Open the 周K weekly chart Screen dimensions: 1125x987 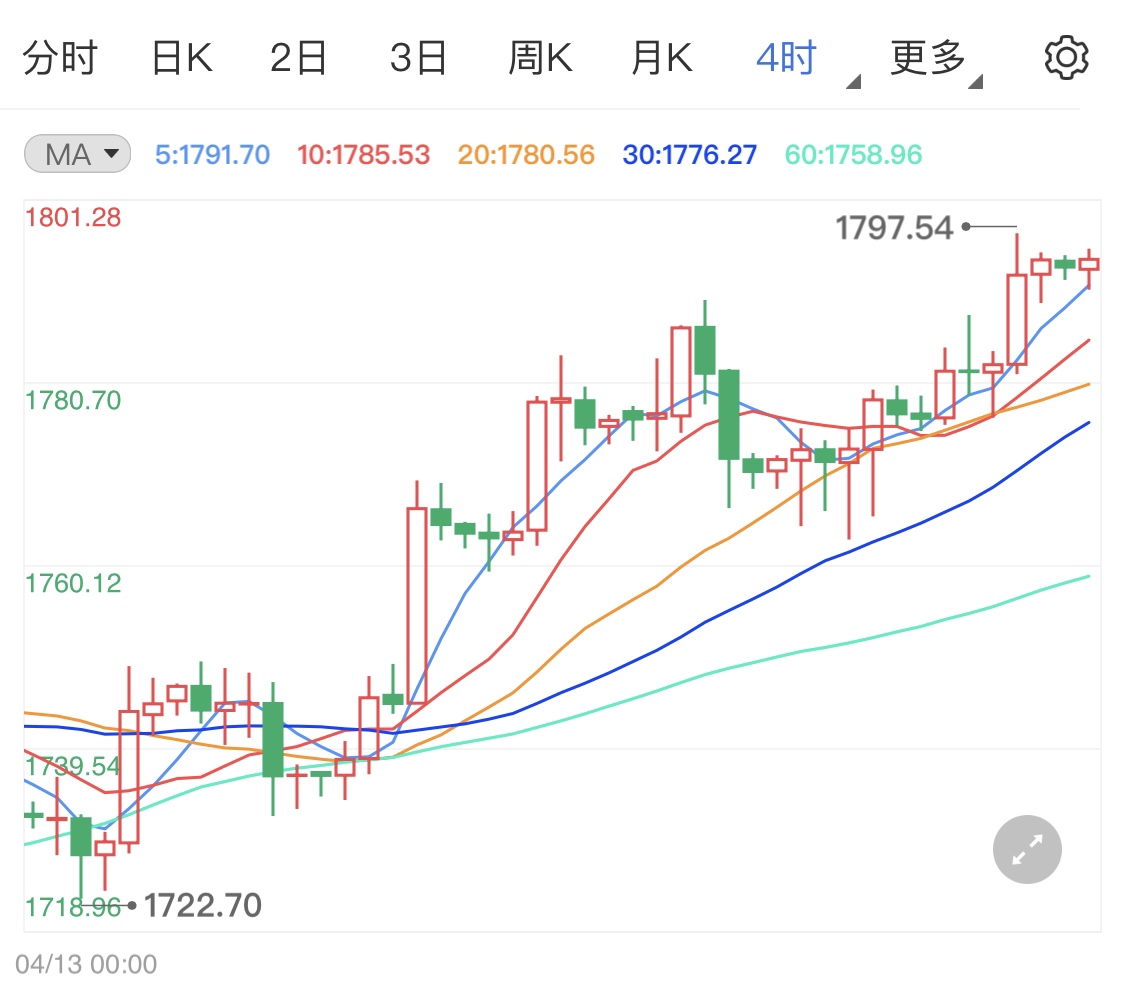[x=541, y=57]
